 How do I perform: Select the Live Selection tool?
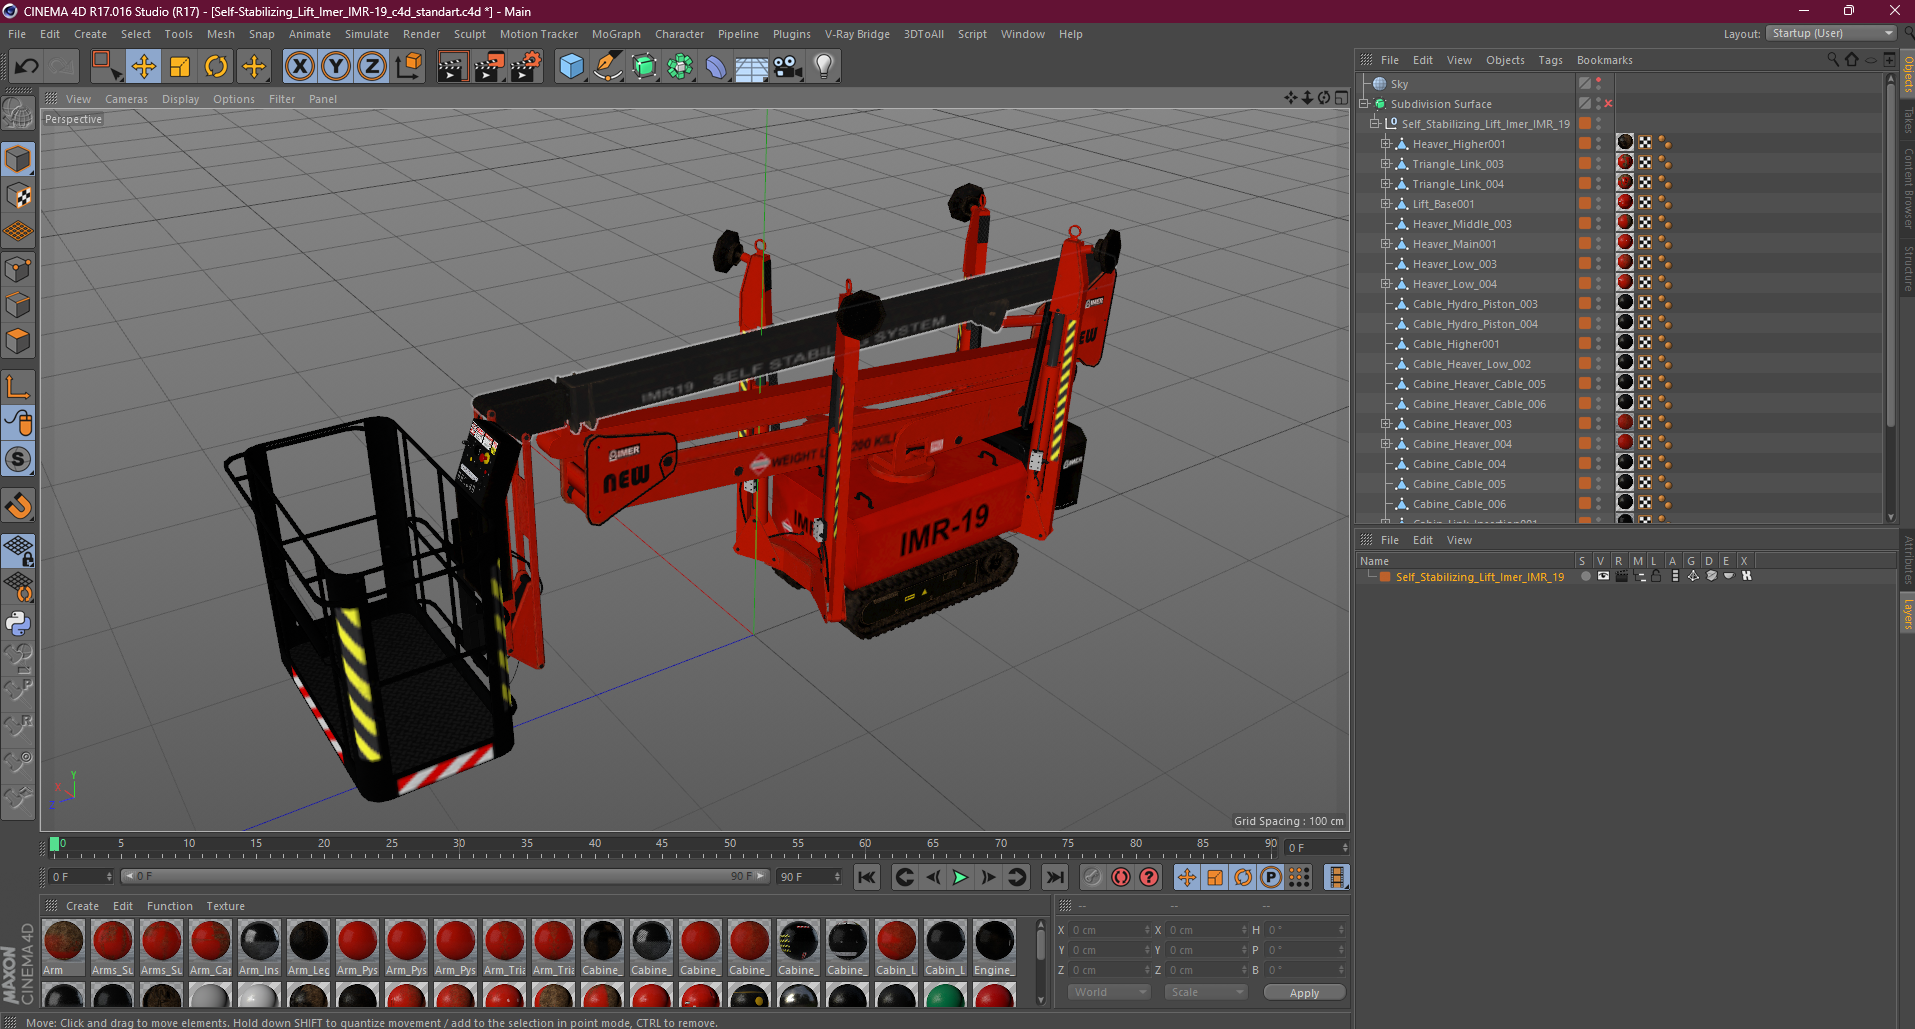(x=106, y=67)
